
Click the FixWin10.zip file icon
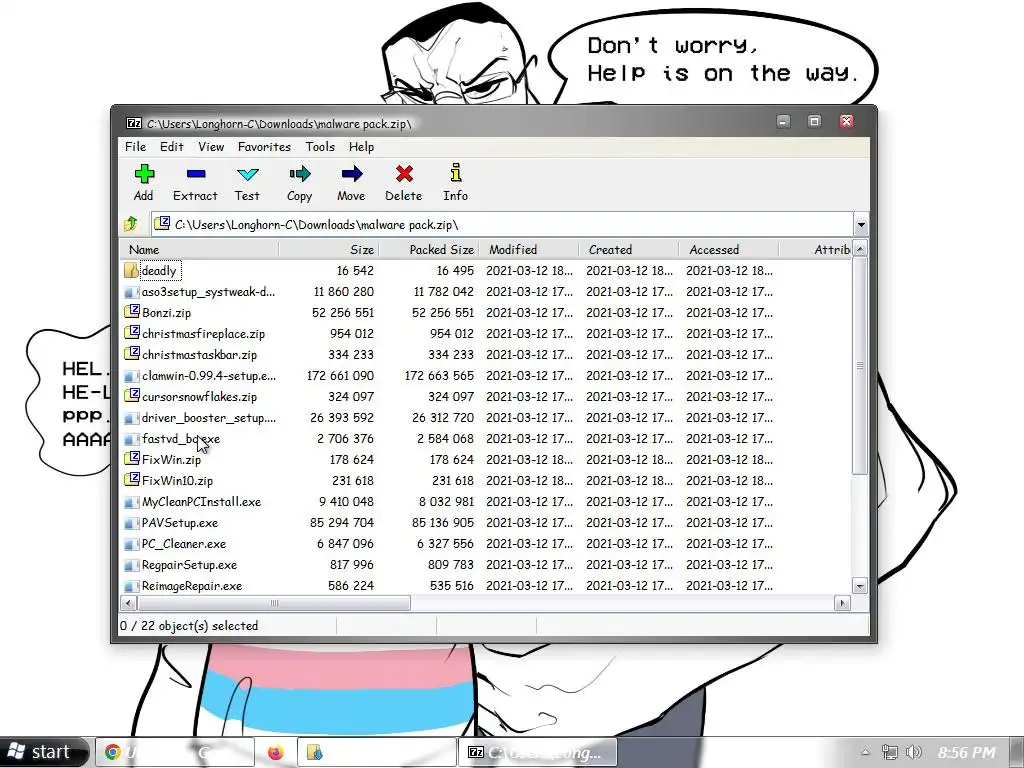click(x=132, y=480)
